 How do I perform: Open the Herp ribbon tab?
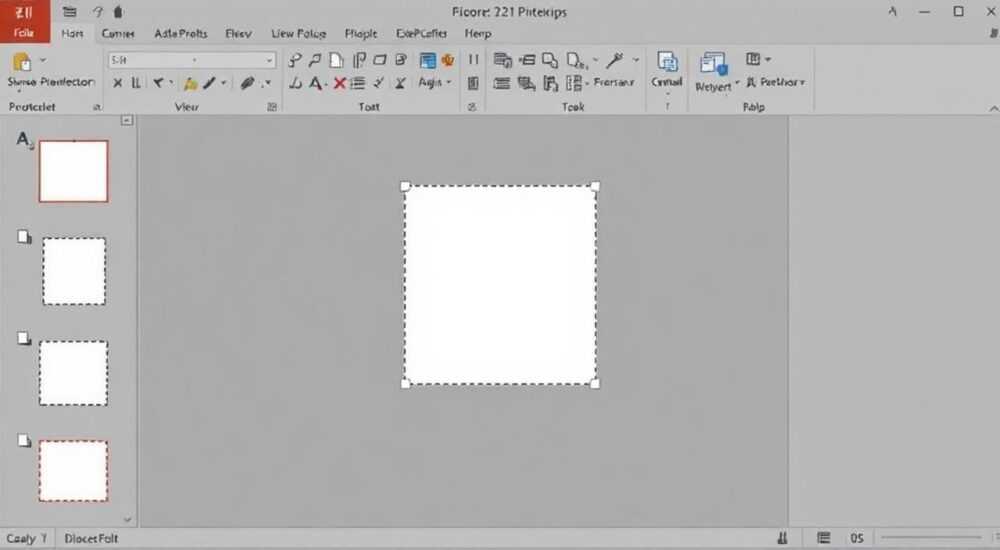pyautogui.click(x=478, y=33)
